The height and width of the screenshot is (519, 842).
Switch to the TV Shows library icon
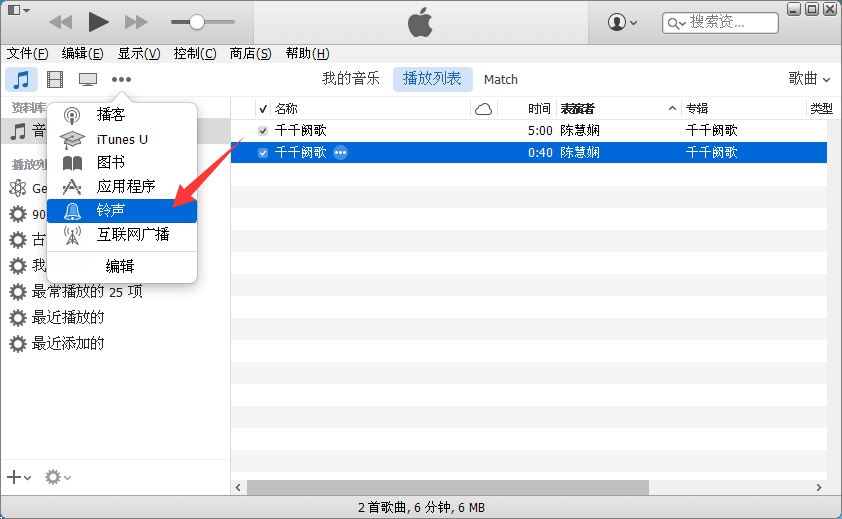(x=88, y=80)
